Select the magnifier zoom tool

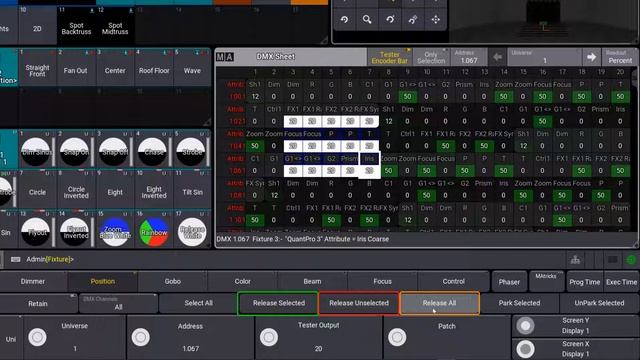pyautogui.click(x=367, y=19)
